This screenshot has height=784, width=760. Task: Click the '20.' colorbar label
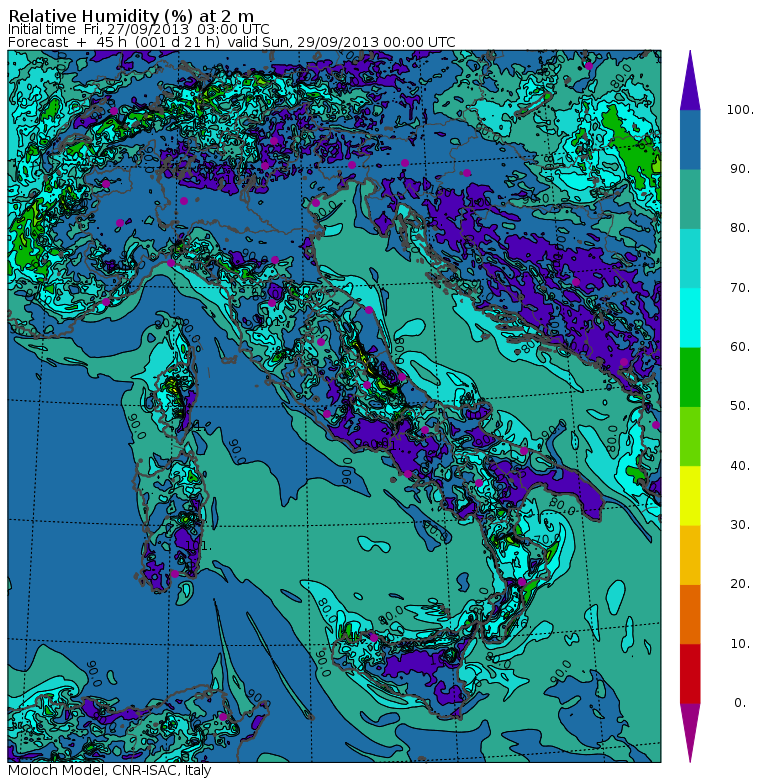pyautogui.click(x=740, y=584)
